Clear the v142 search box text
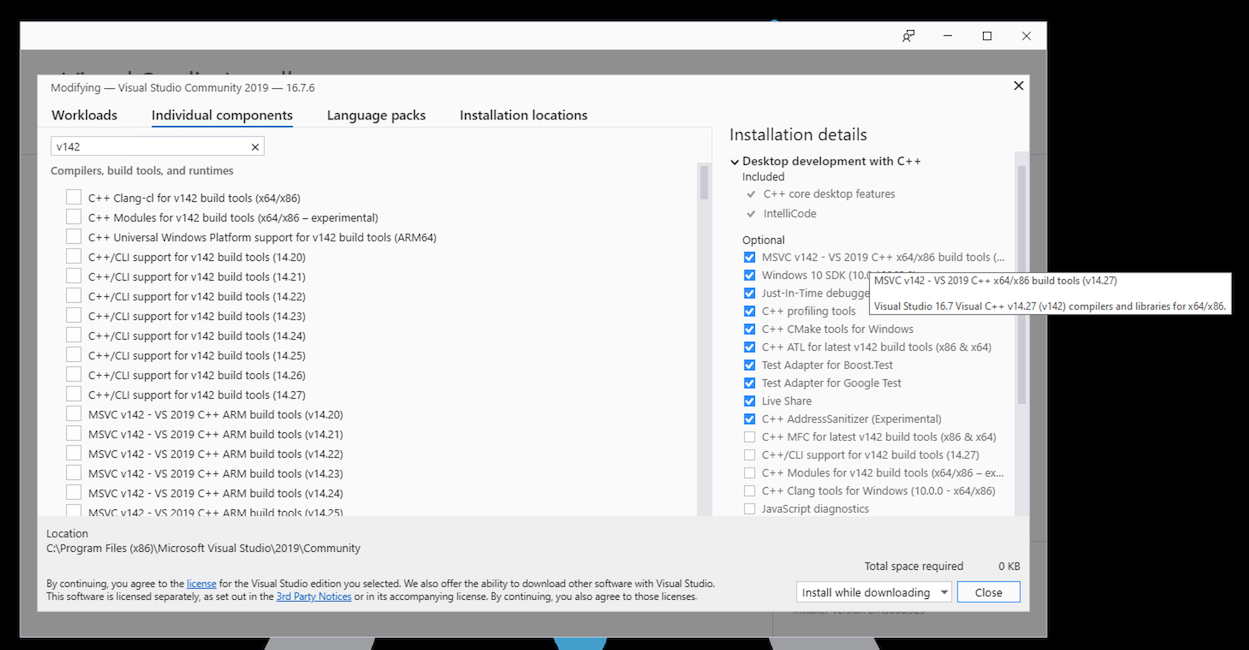 coord(255,147)
